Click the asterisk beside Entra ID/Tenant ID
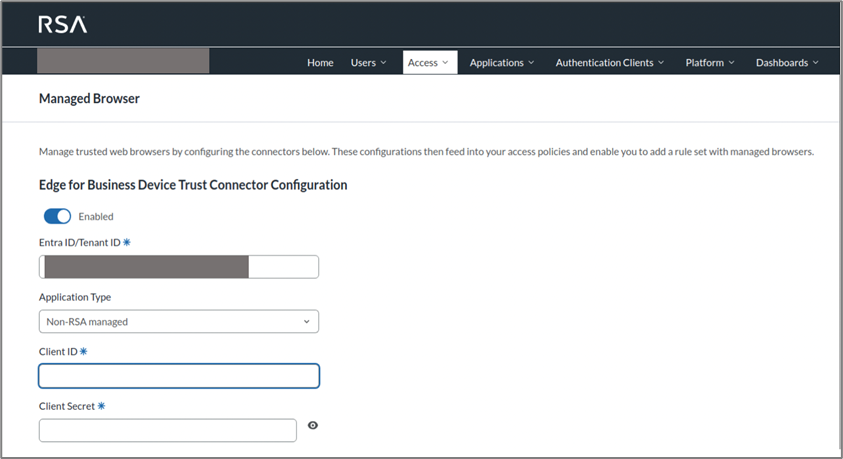This screenshot has width=843, height=459. pos(127,243)
